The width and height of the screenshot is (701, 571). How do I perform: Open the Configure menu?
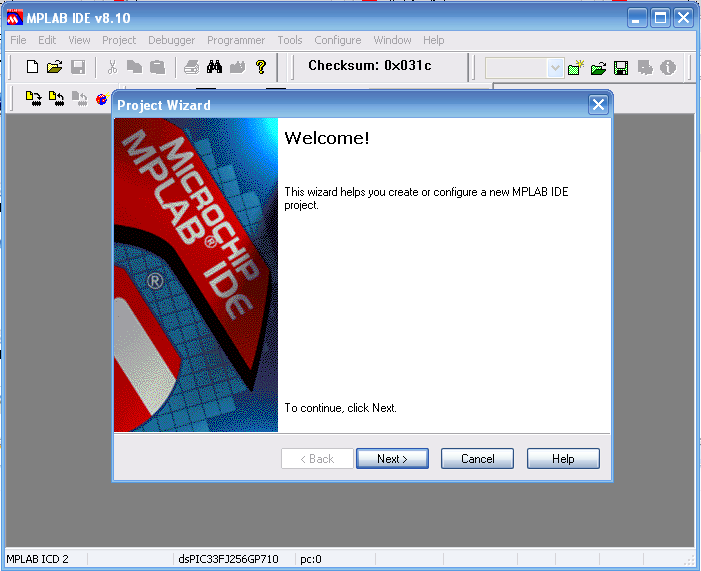[338, 40]
